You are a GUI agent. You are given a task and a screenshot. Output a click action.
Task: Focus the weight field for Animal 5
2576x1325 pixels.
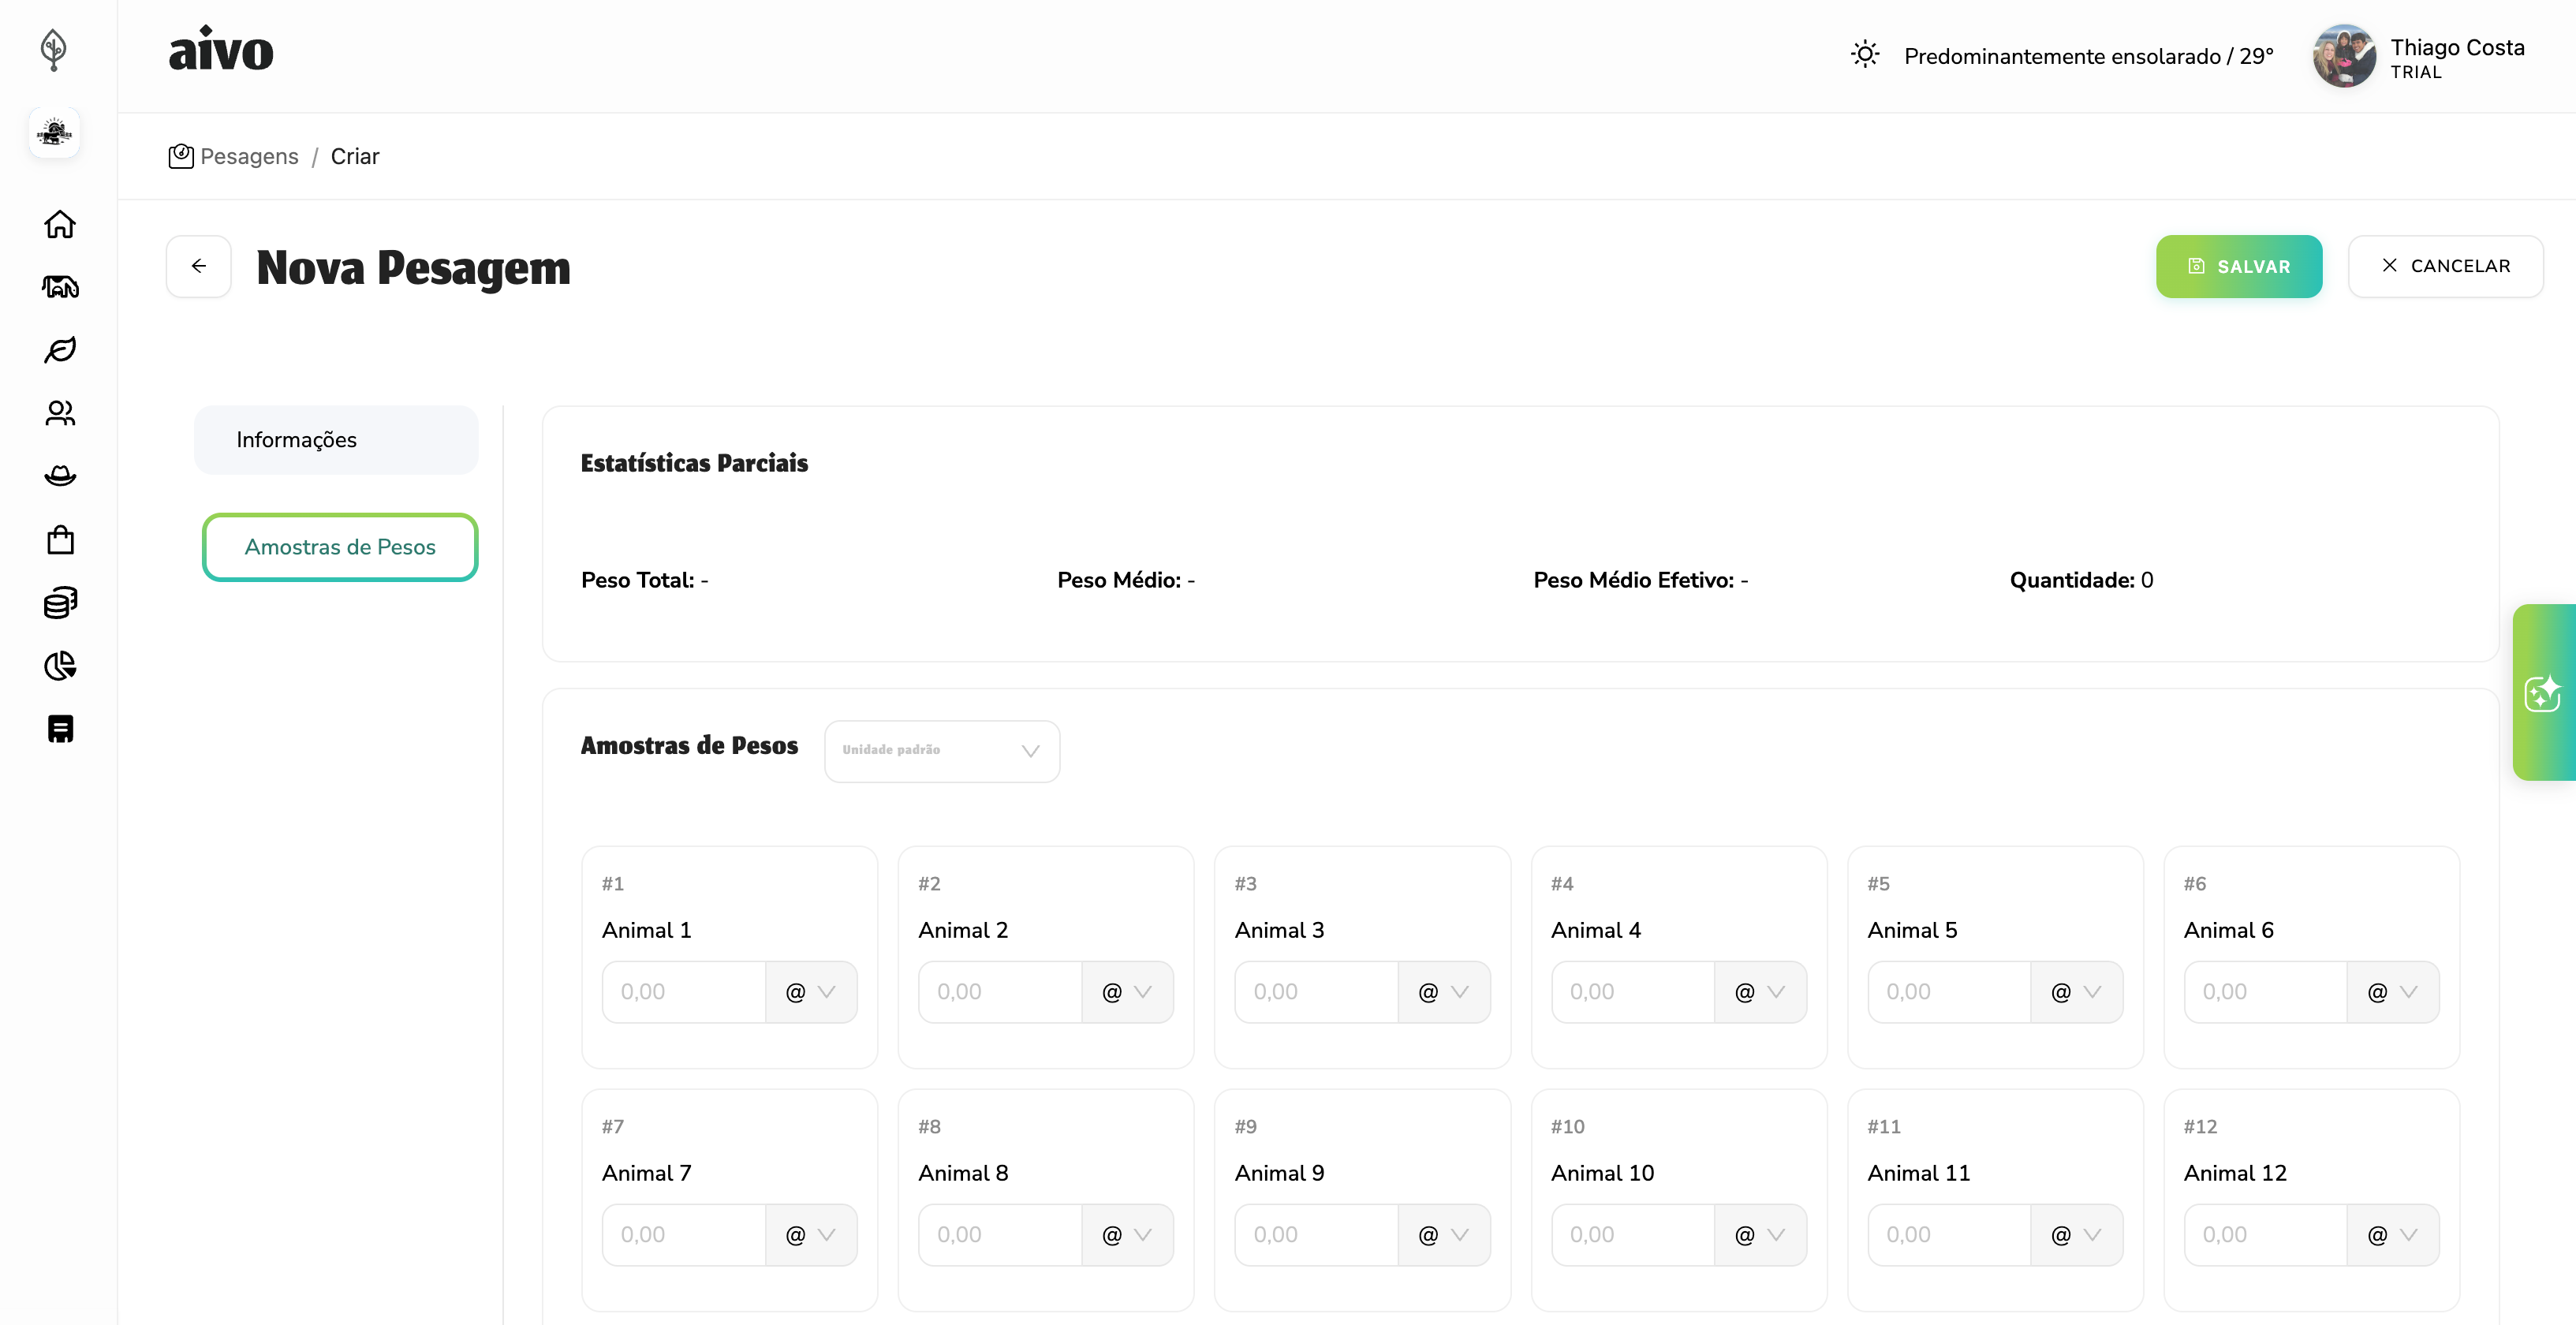pos(1949,992)
